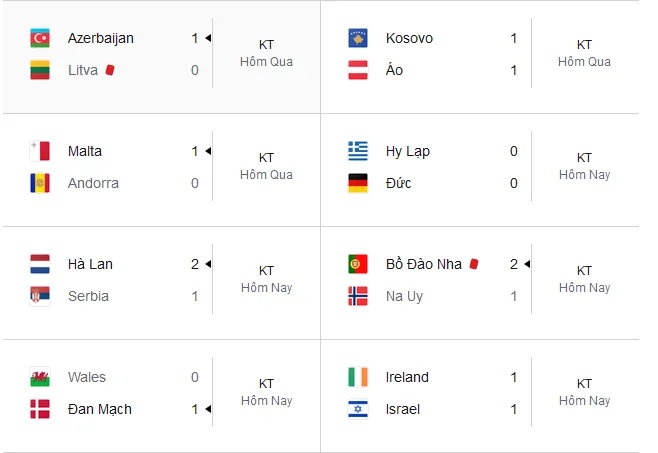Select the Ireland team name
Image resolution: width=658 pixels, height=453 pixels.
click(407, 377)
